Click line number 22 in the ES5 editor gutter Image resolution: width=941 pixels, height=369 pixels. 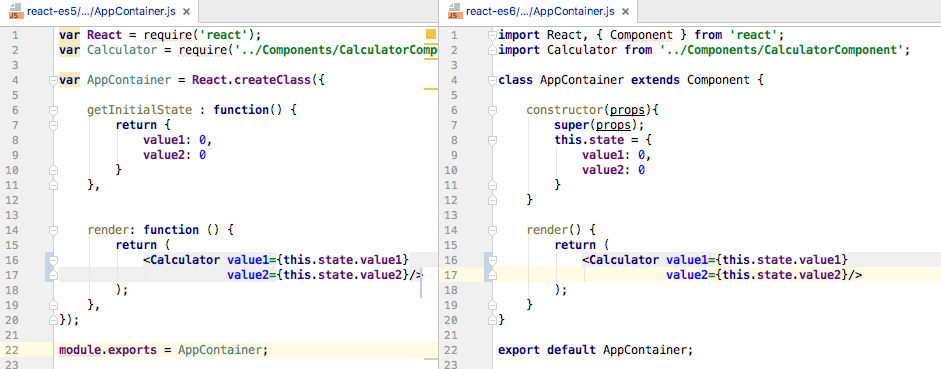pos(12,350)
